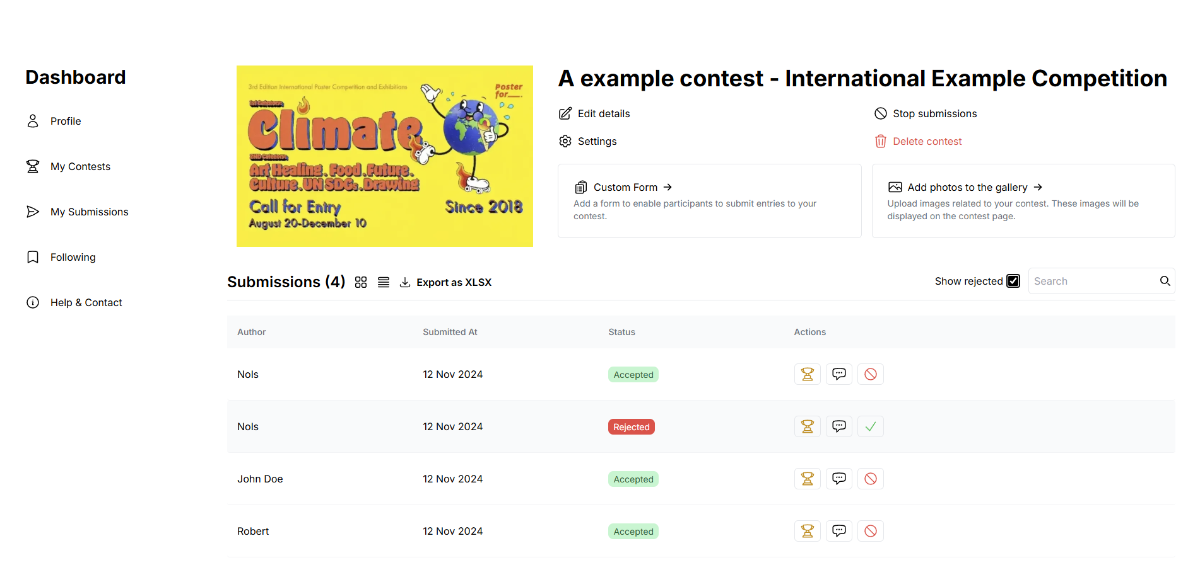
Task: Reject John Doe's submission
Action: click(870, 479)
